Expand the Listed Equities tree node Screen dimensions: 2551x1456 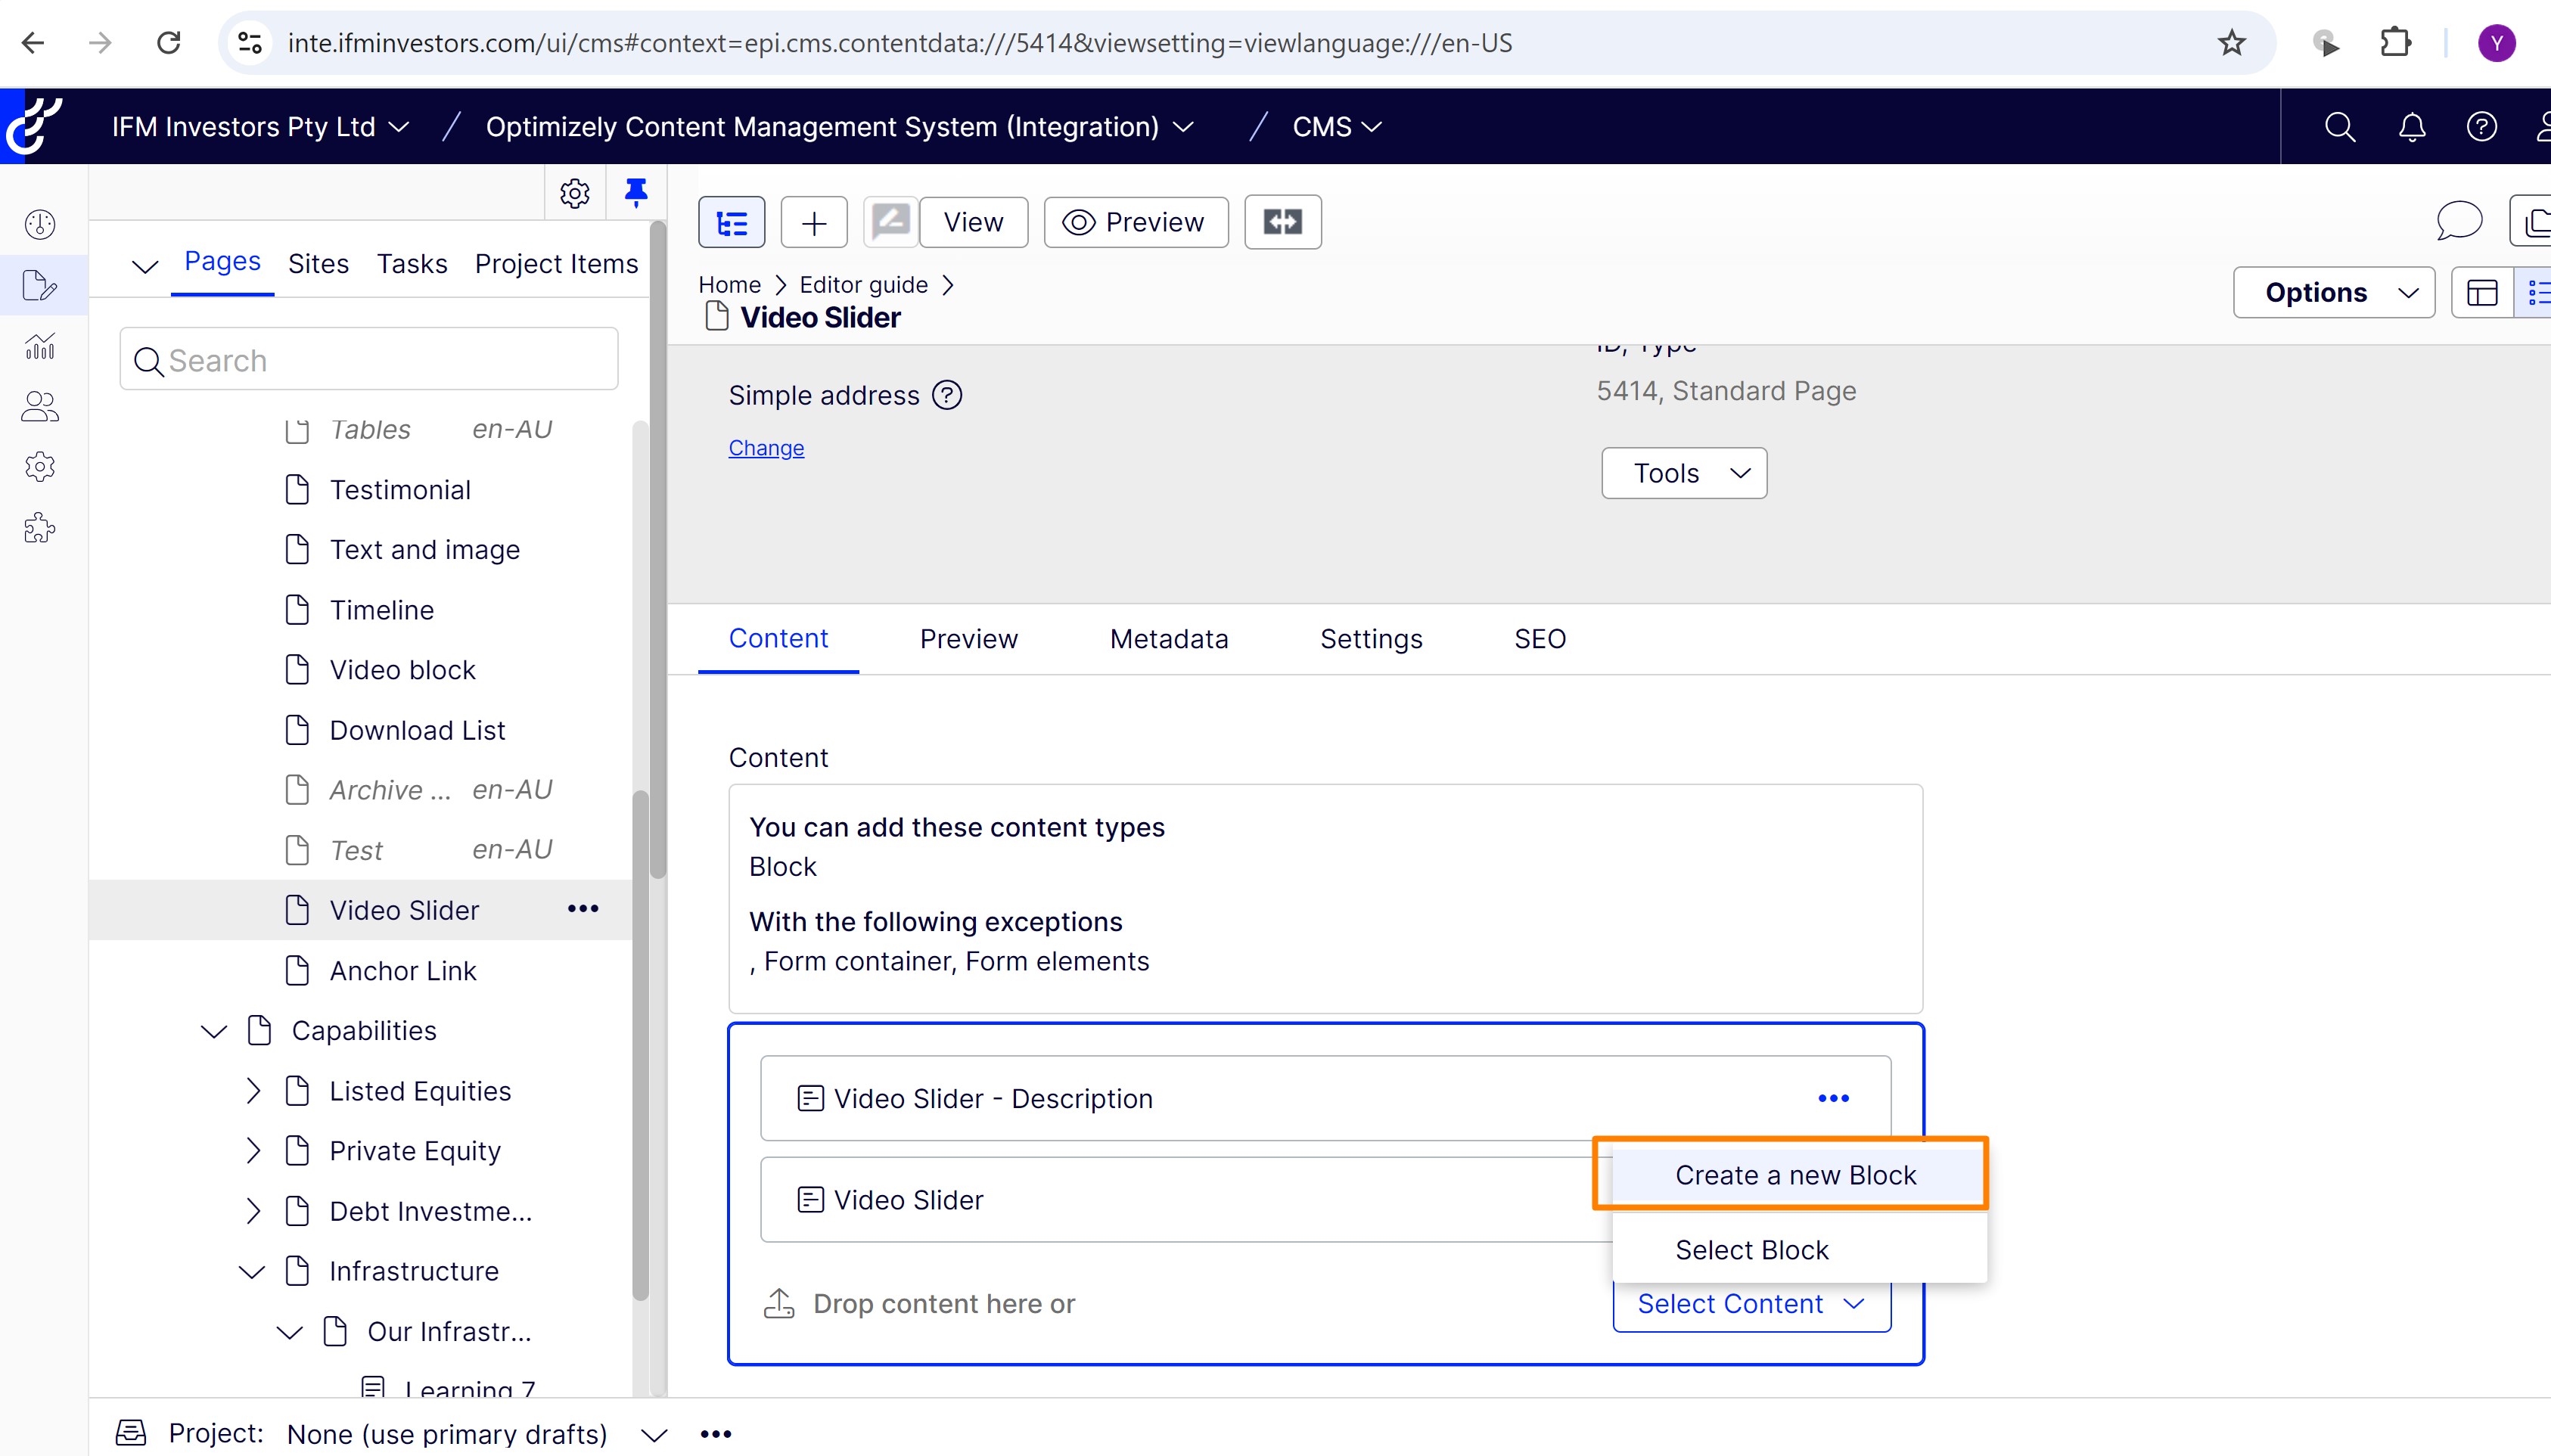point(253,1091)
